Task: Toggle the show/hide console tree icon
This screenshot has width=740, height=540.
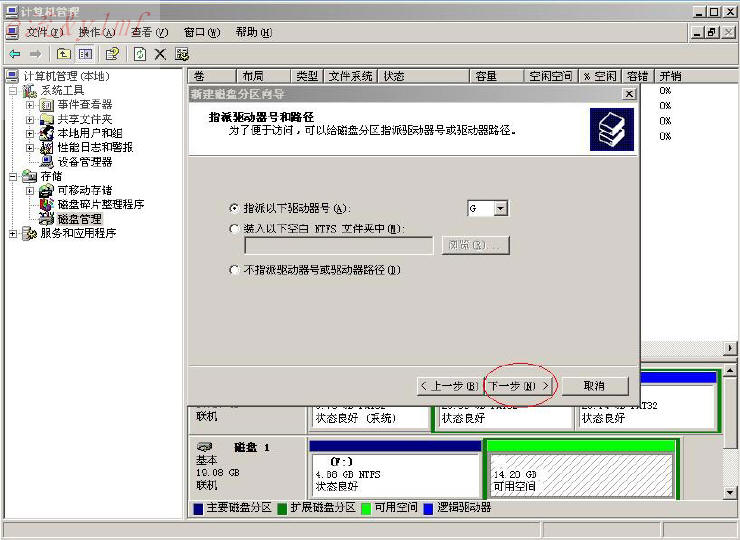Action: click(85, 54)
